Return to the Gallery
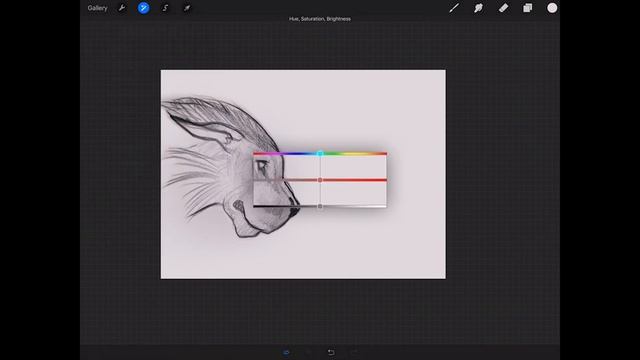This screenshot has width=640, height=360. click(x=97, y=8)
